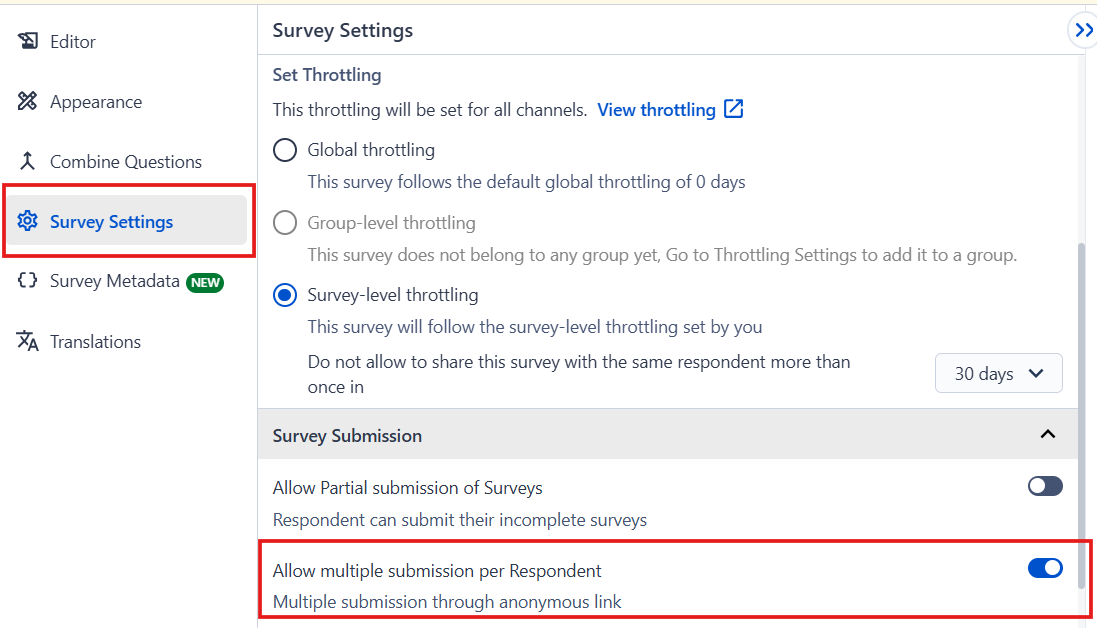The width and height of the screenshot is (1097, 628).
Task: Go to Combine Questions in sidebar
Action: pos(125,161)
